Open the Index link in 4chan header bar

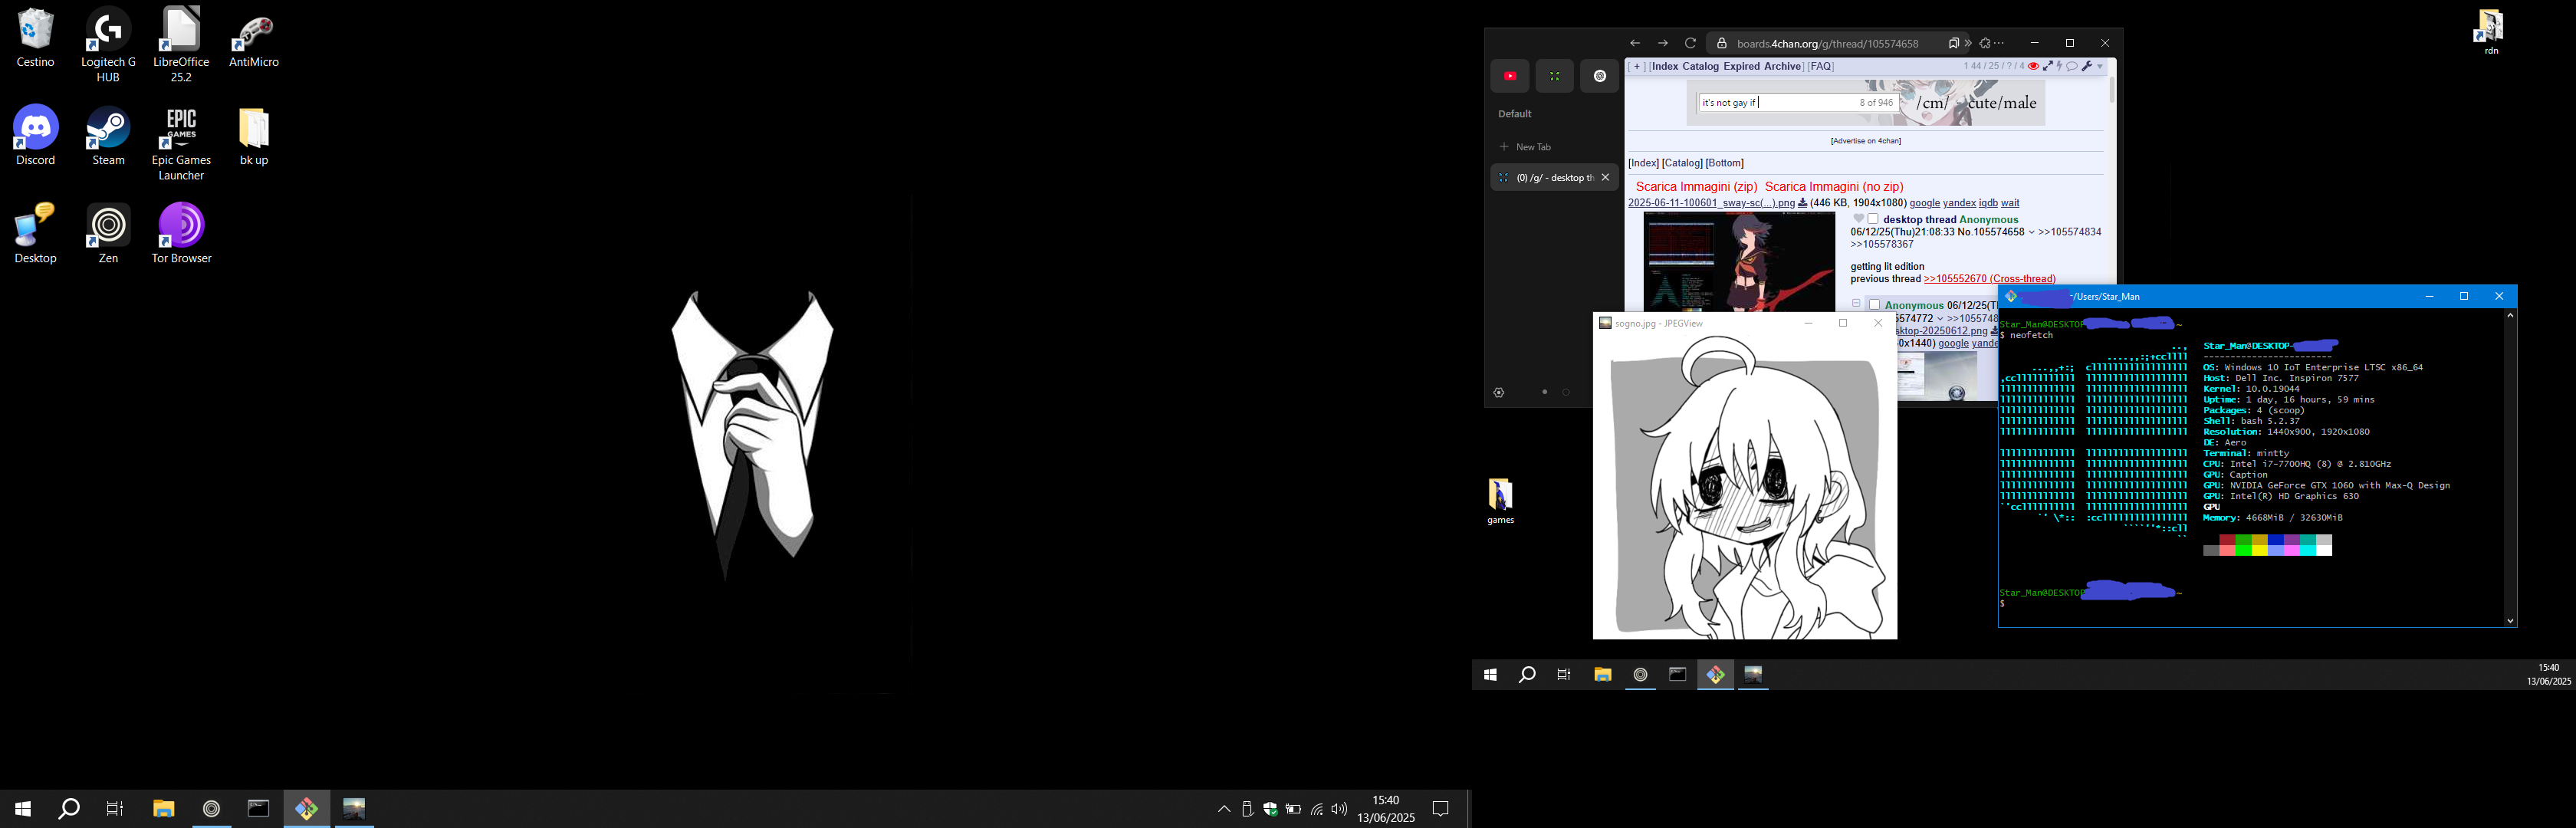coord(1665,66)
